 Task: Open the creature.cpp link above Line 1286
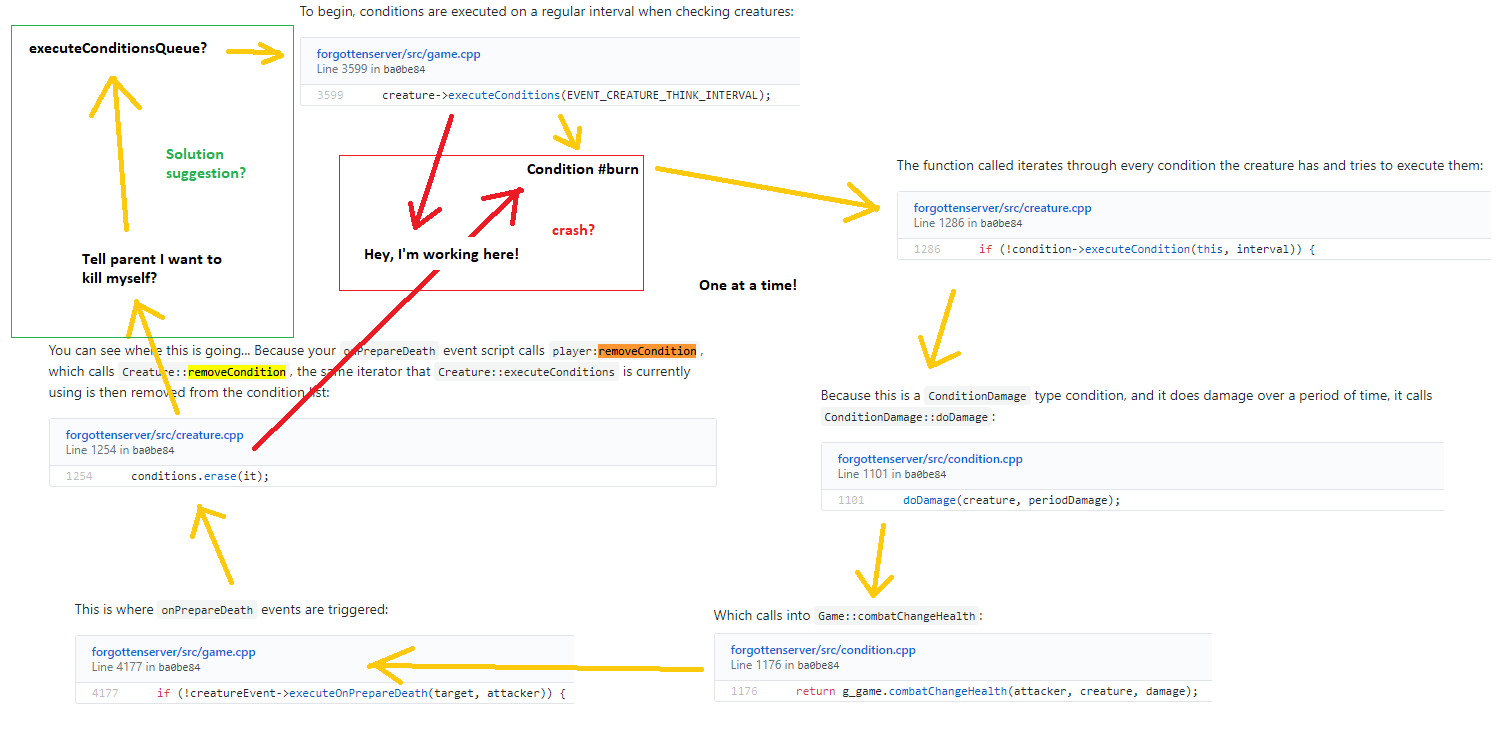pos(1002,208)
